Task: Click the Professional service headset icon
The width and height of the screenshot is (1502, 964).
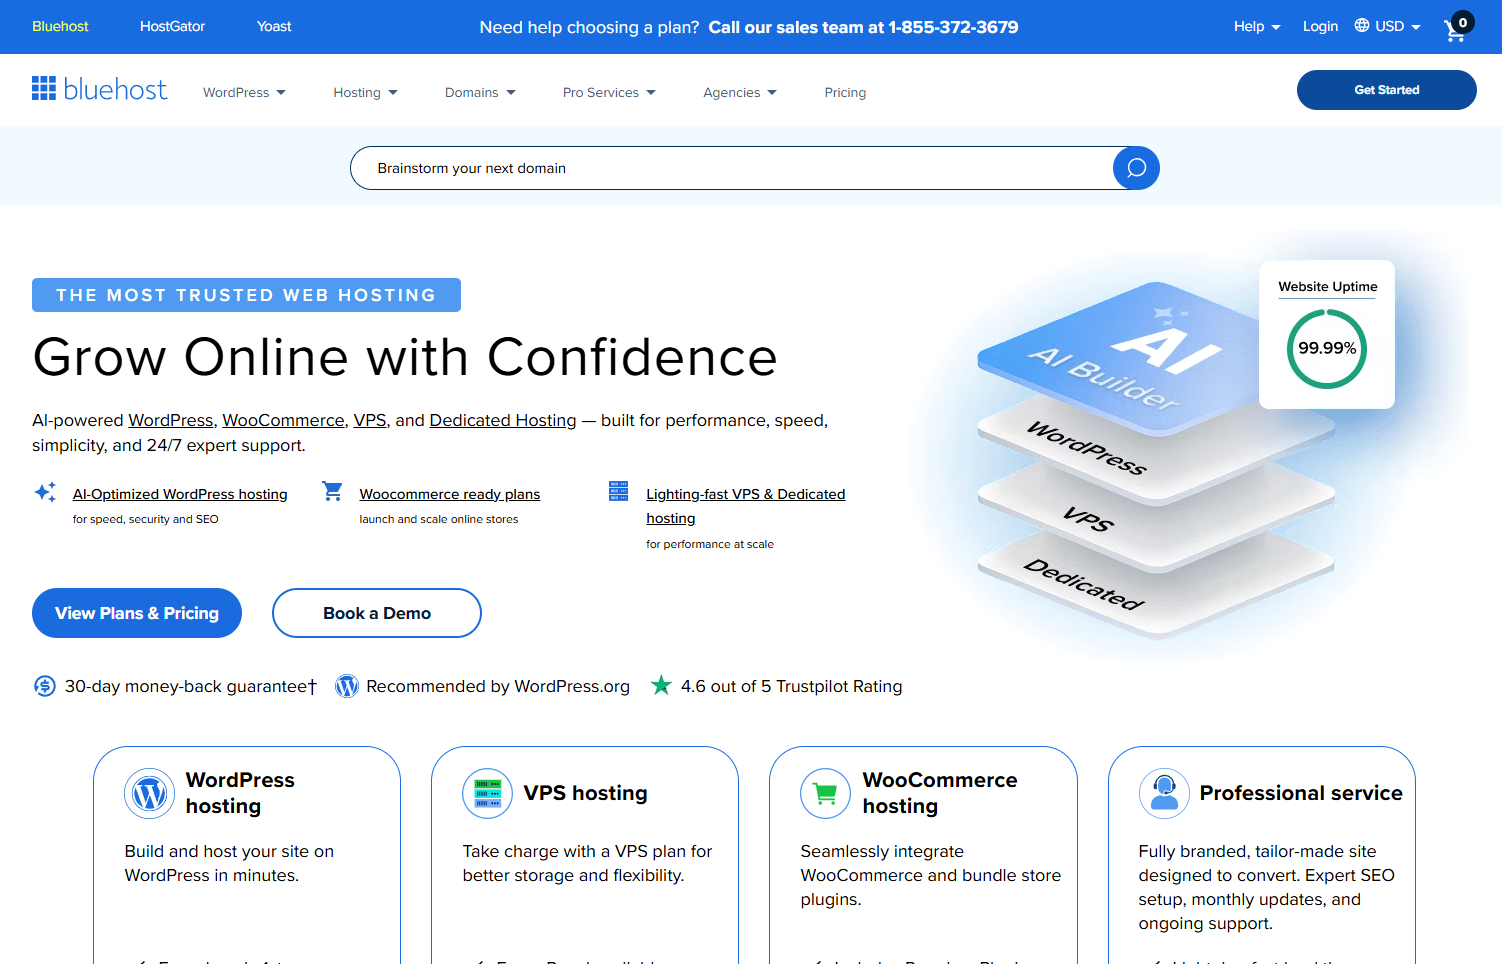Action: coord(1163,794)
